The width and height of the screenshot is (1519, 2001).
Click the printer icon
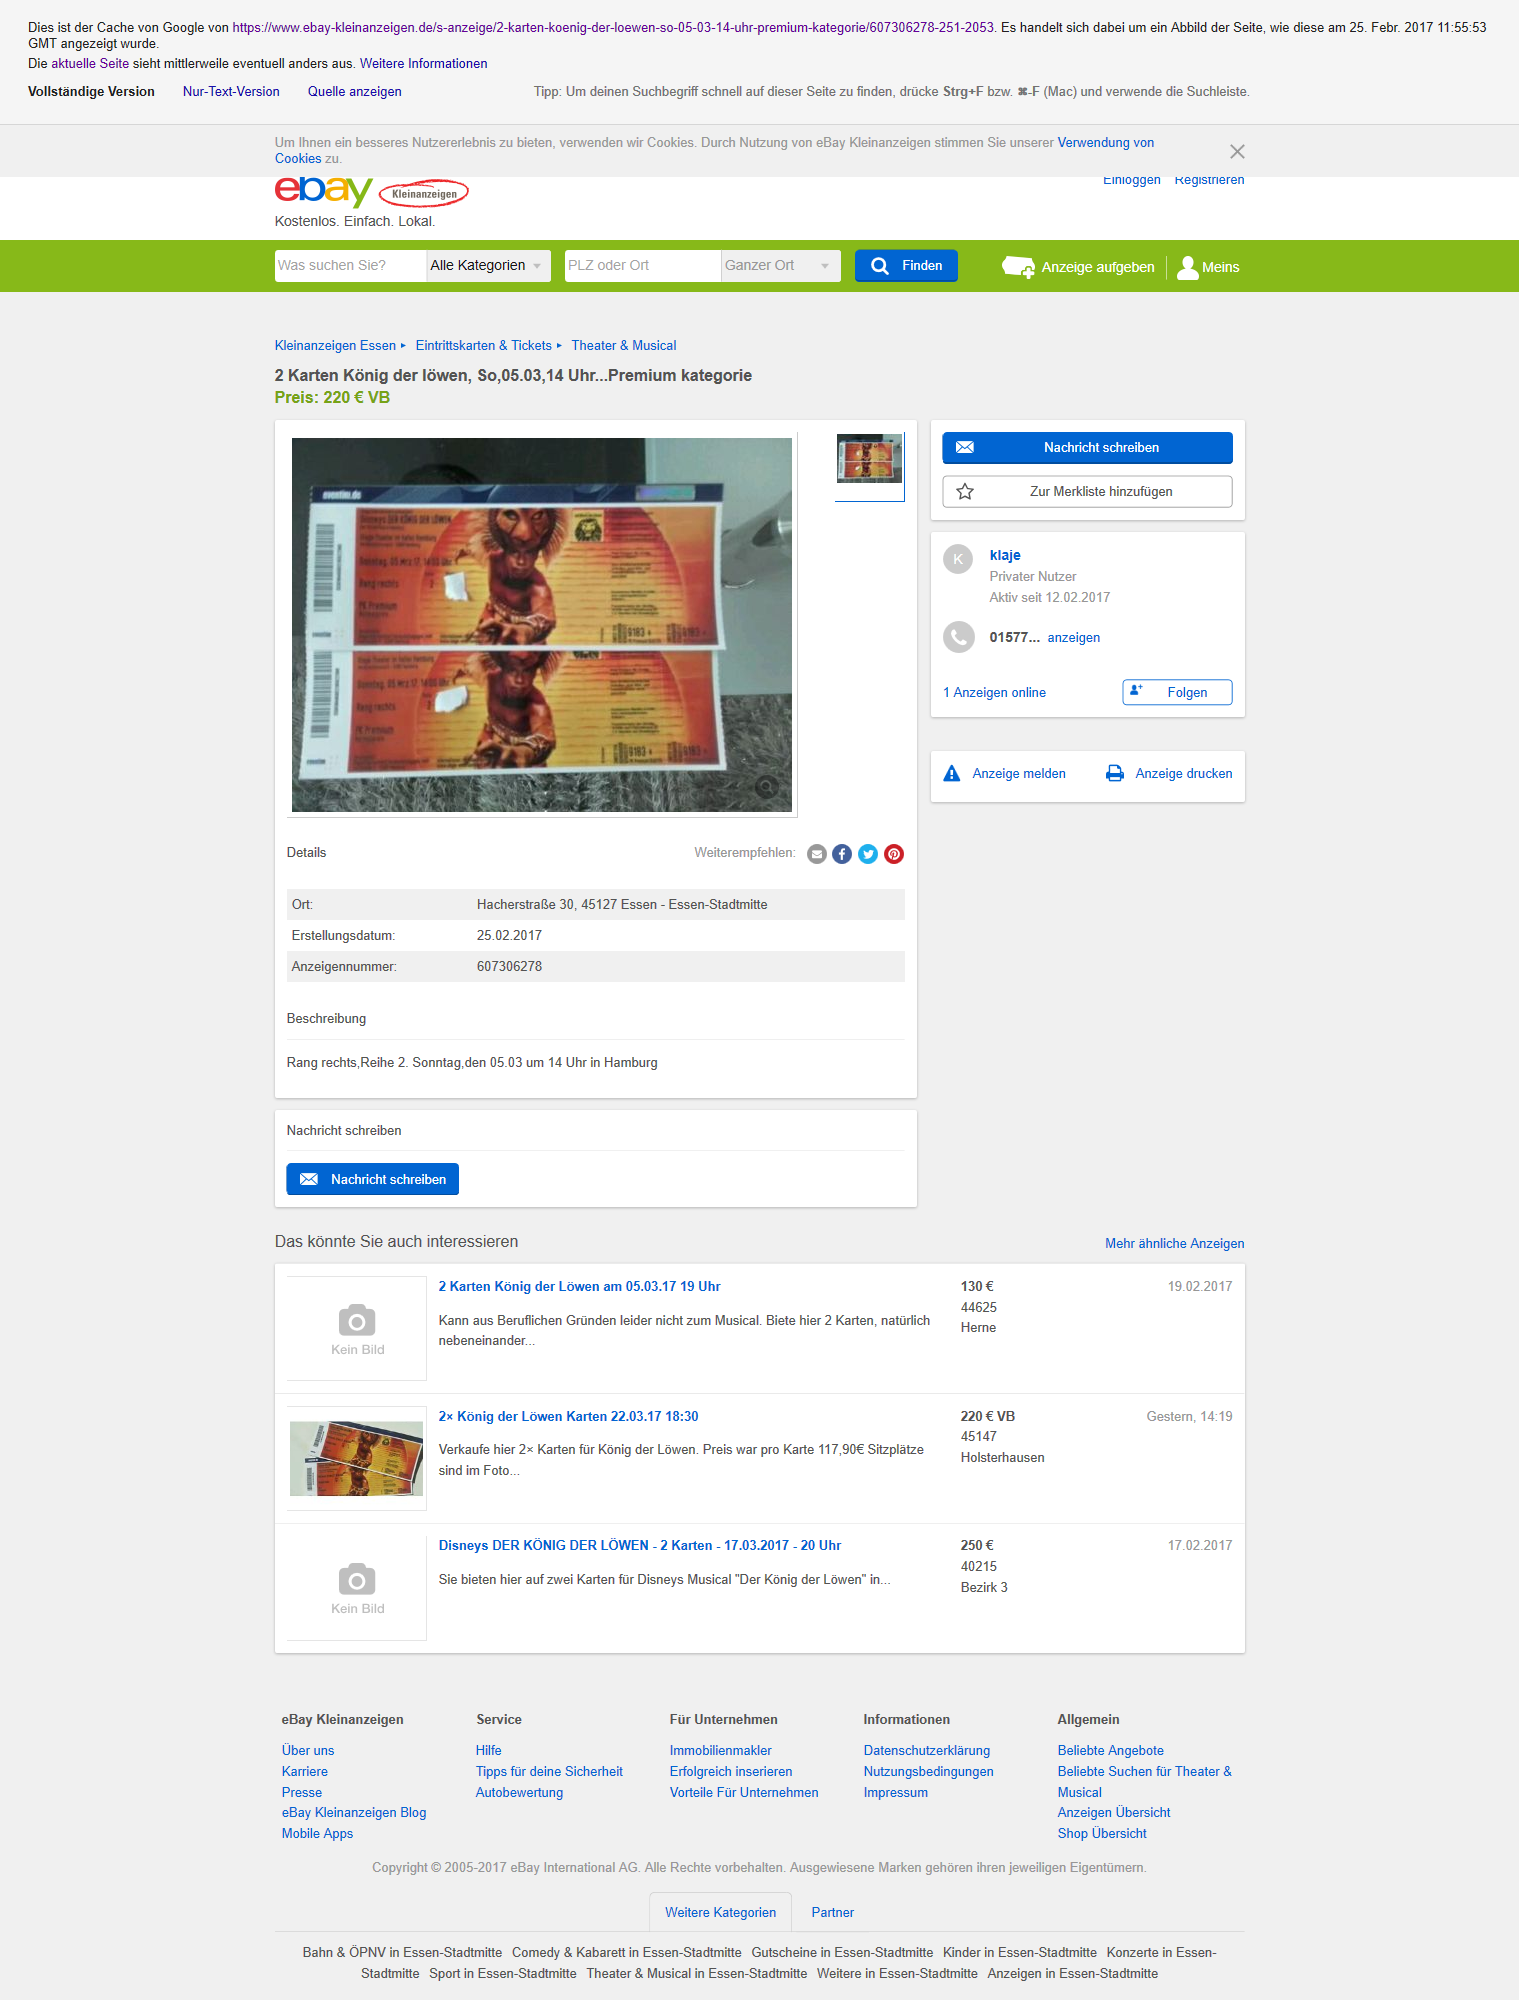1115,774
